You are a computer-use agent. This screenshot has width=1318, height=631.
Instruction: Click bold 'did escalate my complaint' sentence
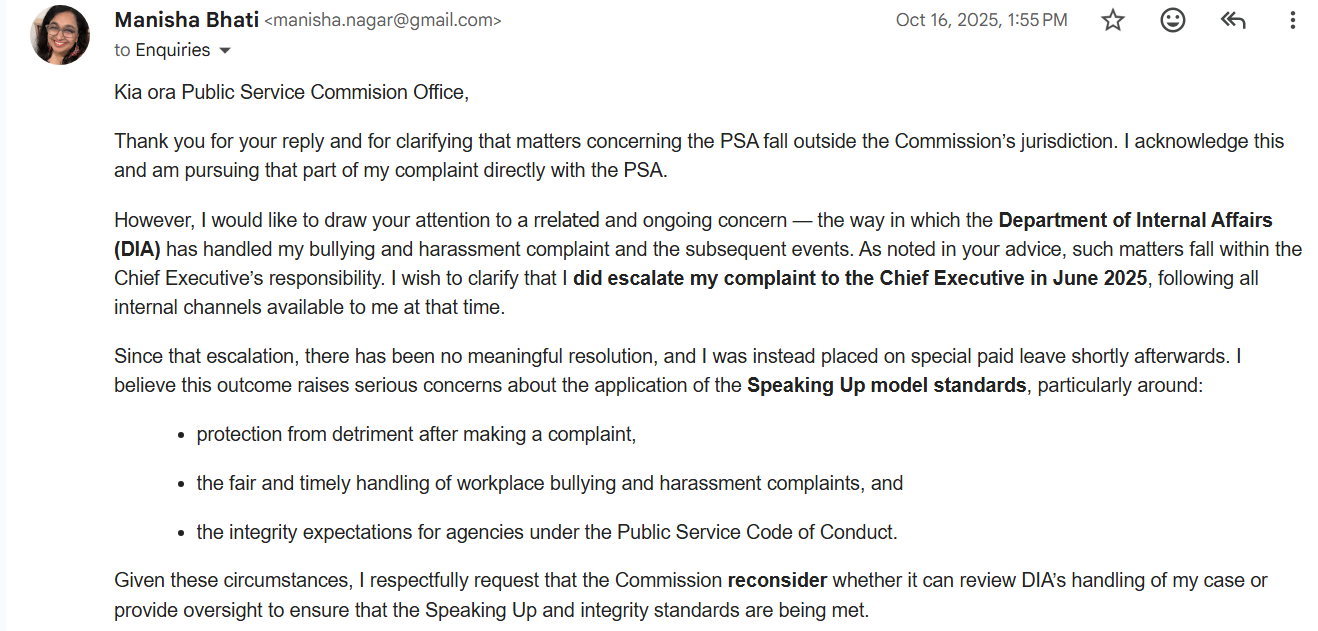(x=860, y=278)
